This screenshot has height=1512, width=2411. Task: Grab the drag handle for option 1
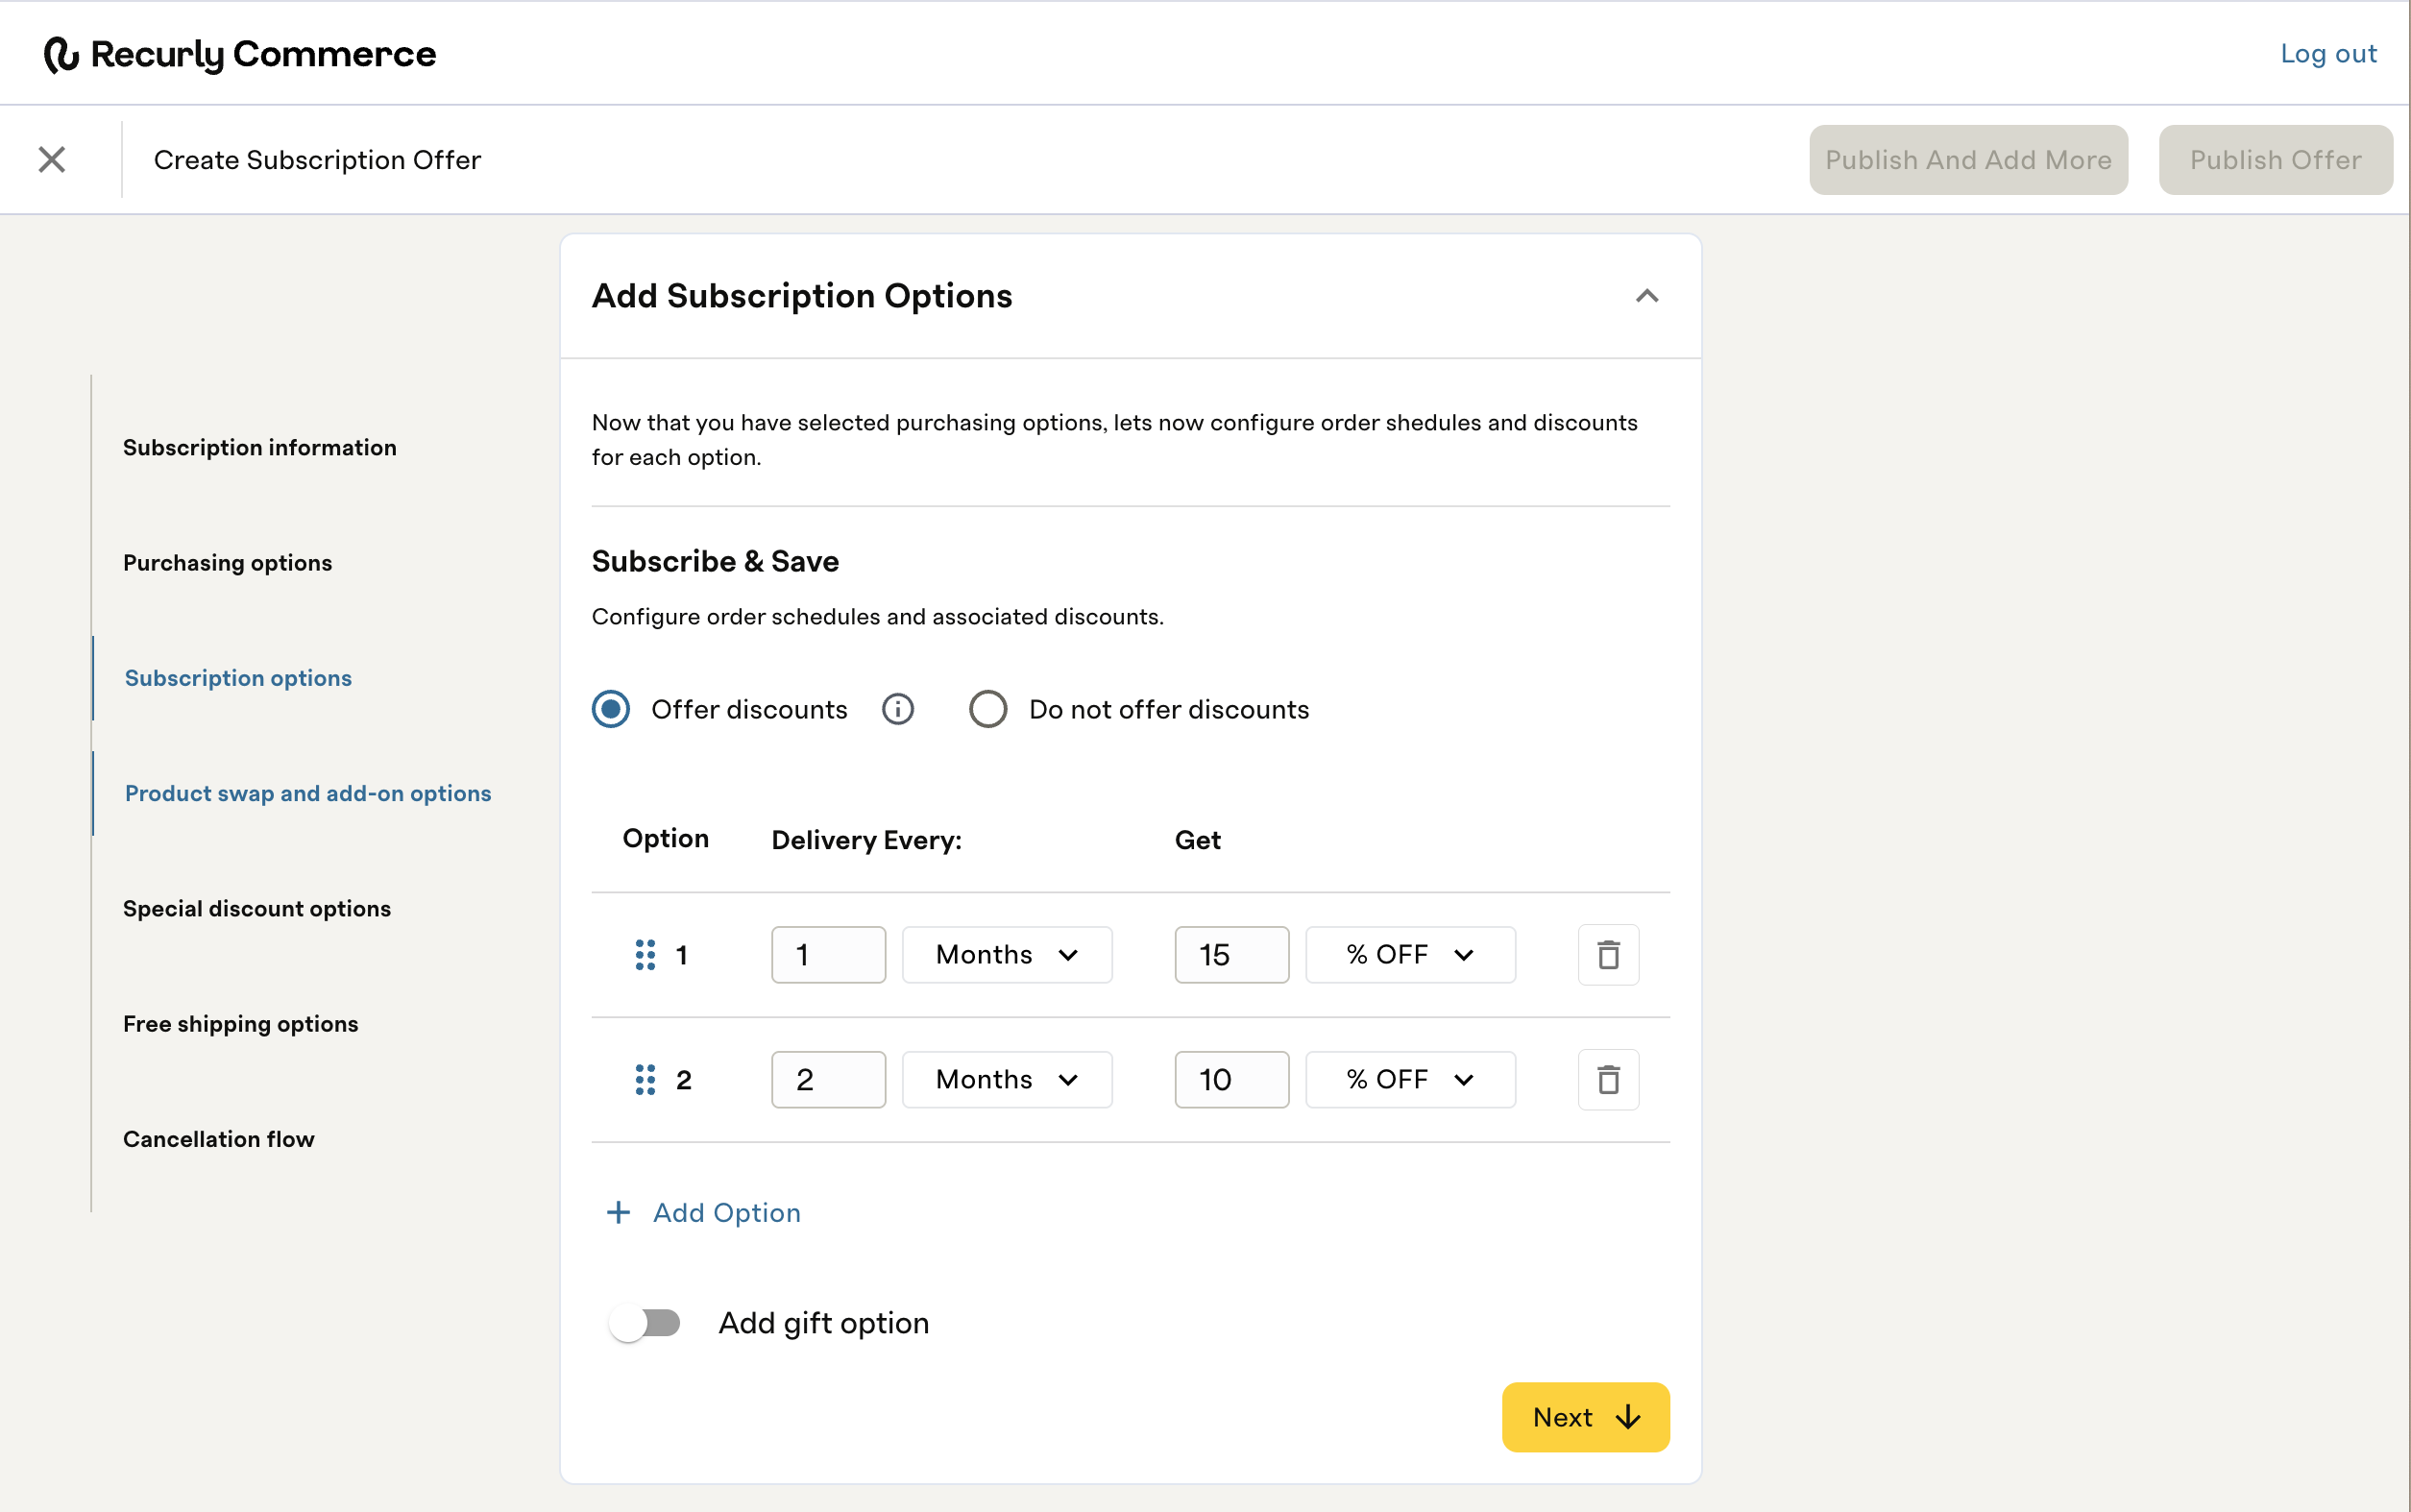[645, 955]
